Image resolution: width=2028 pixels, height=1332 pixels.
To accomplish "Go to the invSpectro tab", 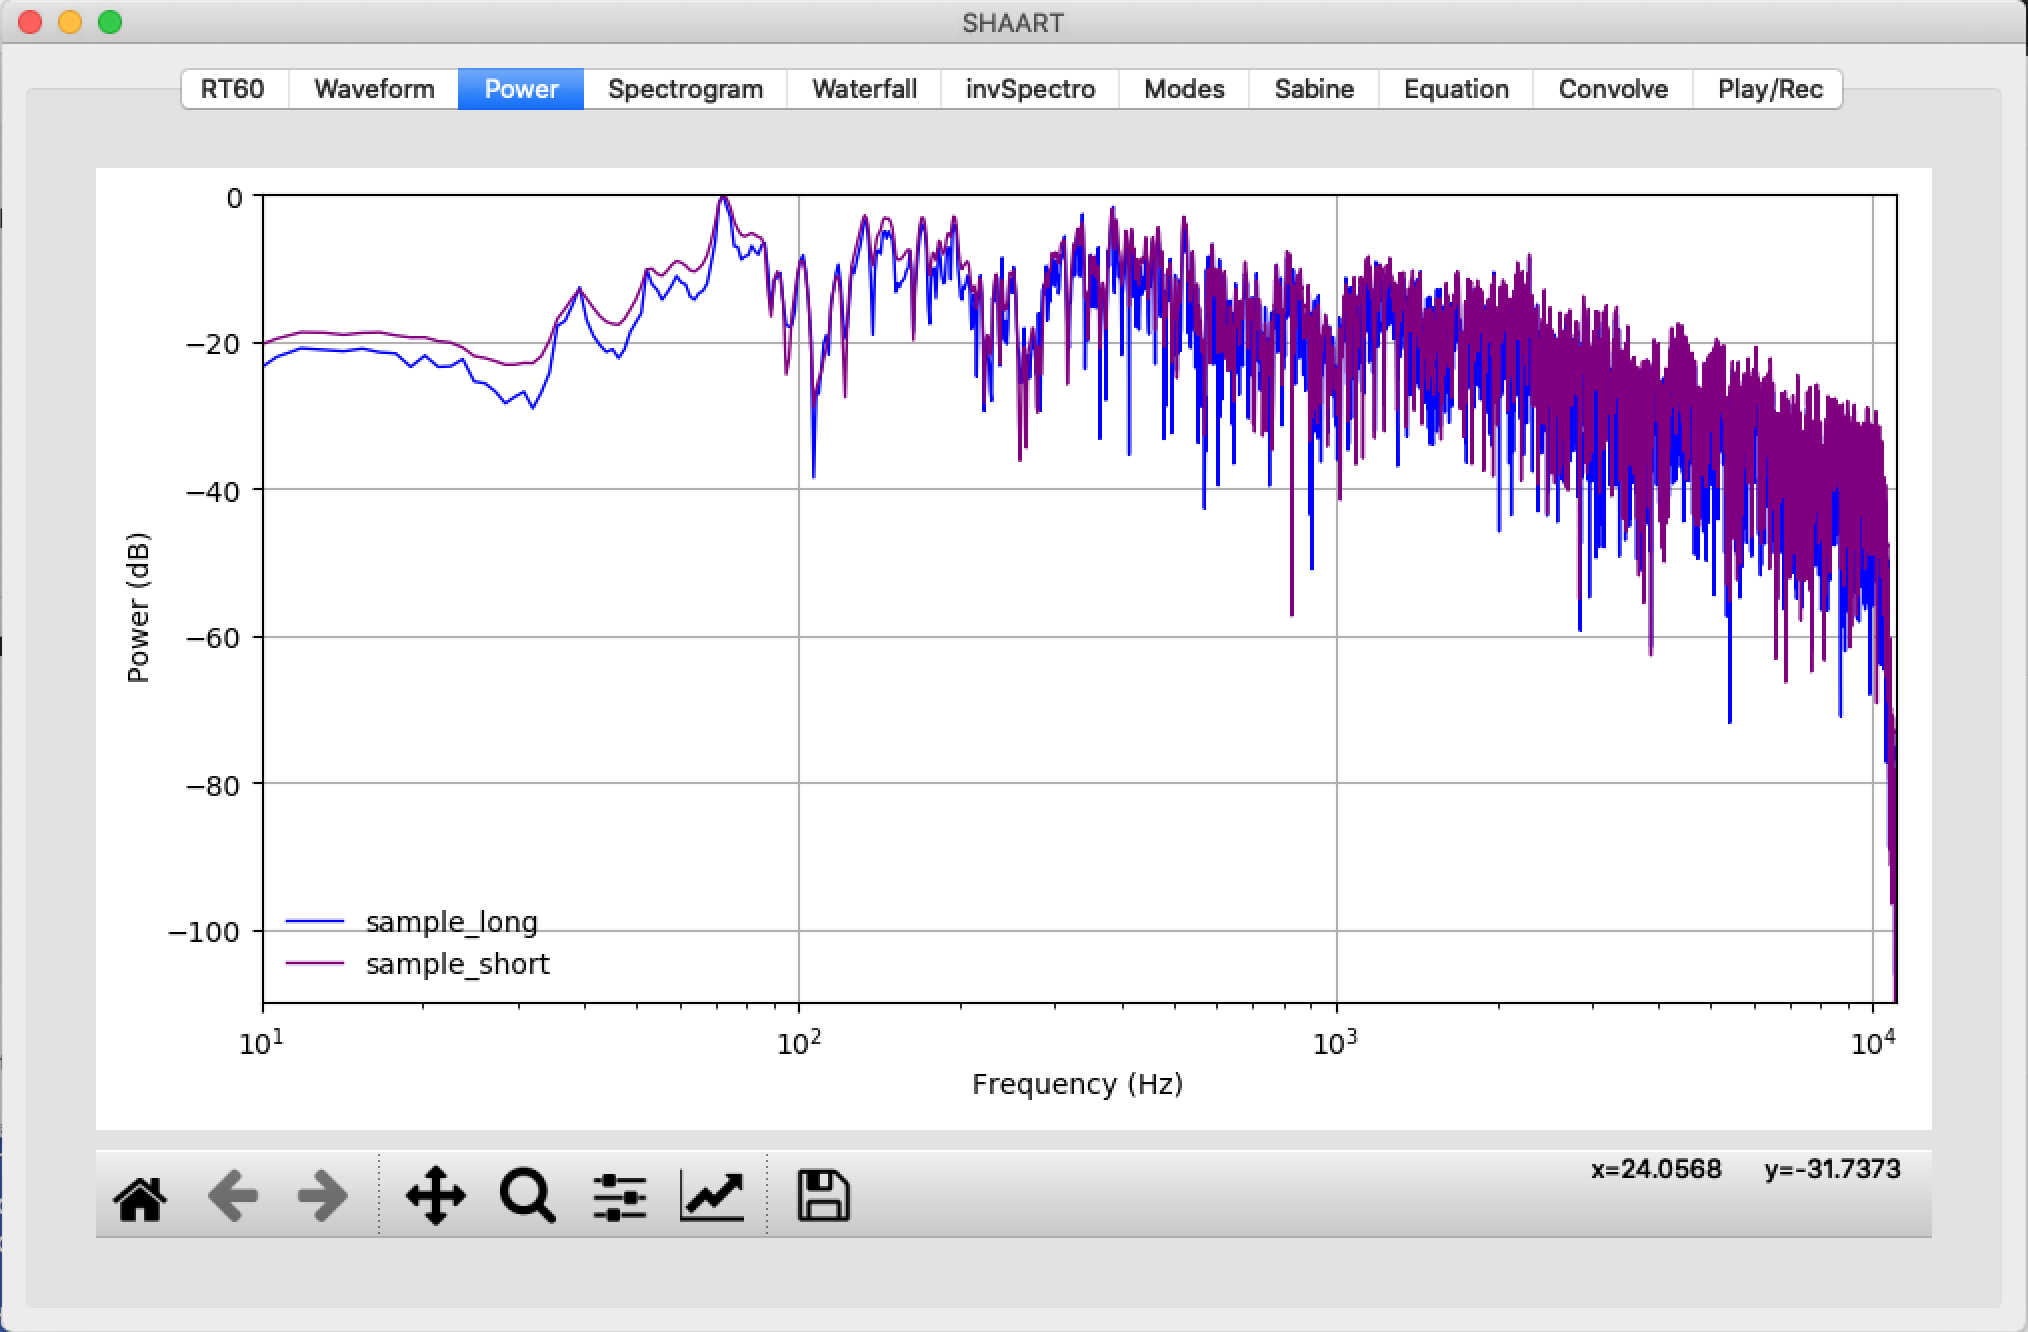I will pyautogui.click(x=1030, y=89).
